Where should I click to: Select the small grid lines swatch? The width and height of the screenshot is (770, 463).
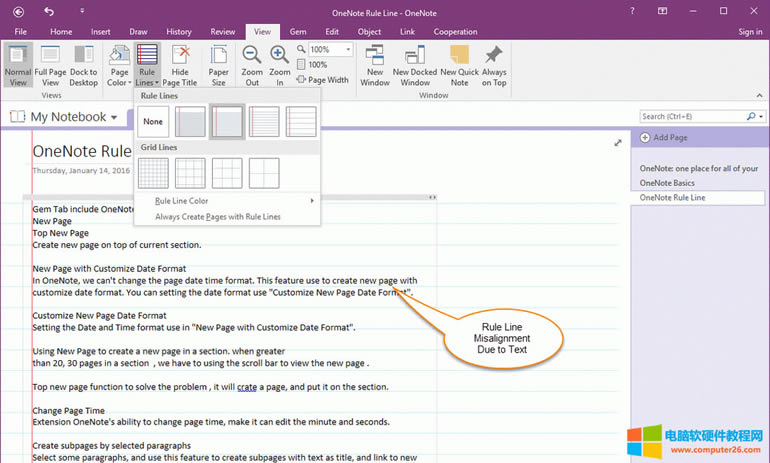(153, 173)
